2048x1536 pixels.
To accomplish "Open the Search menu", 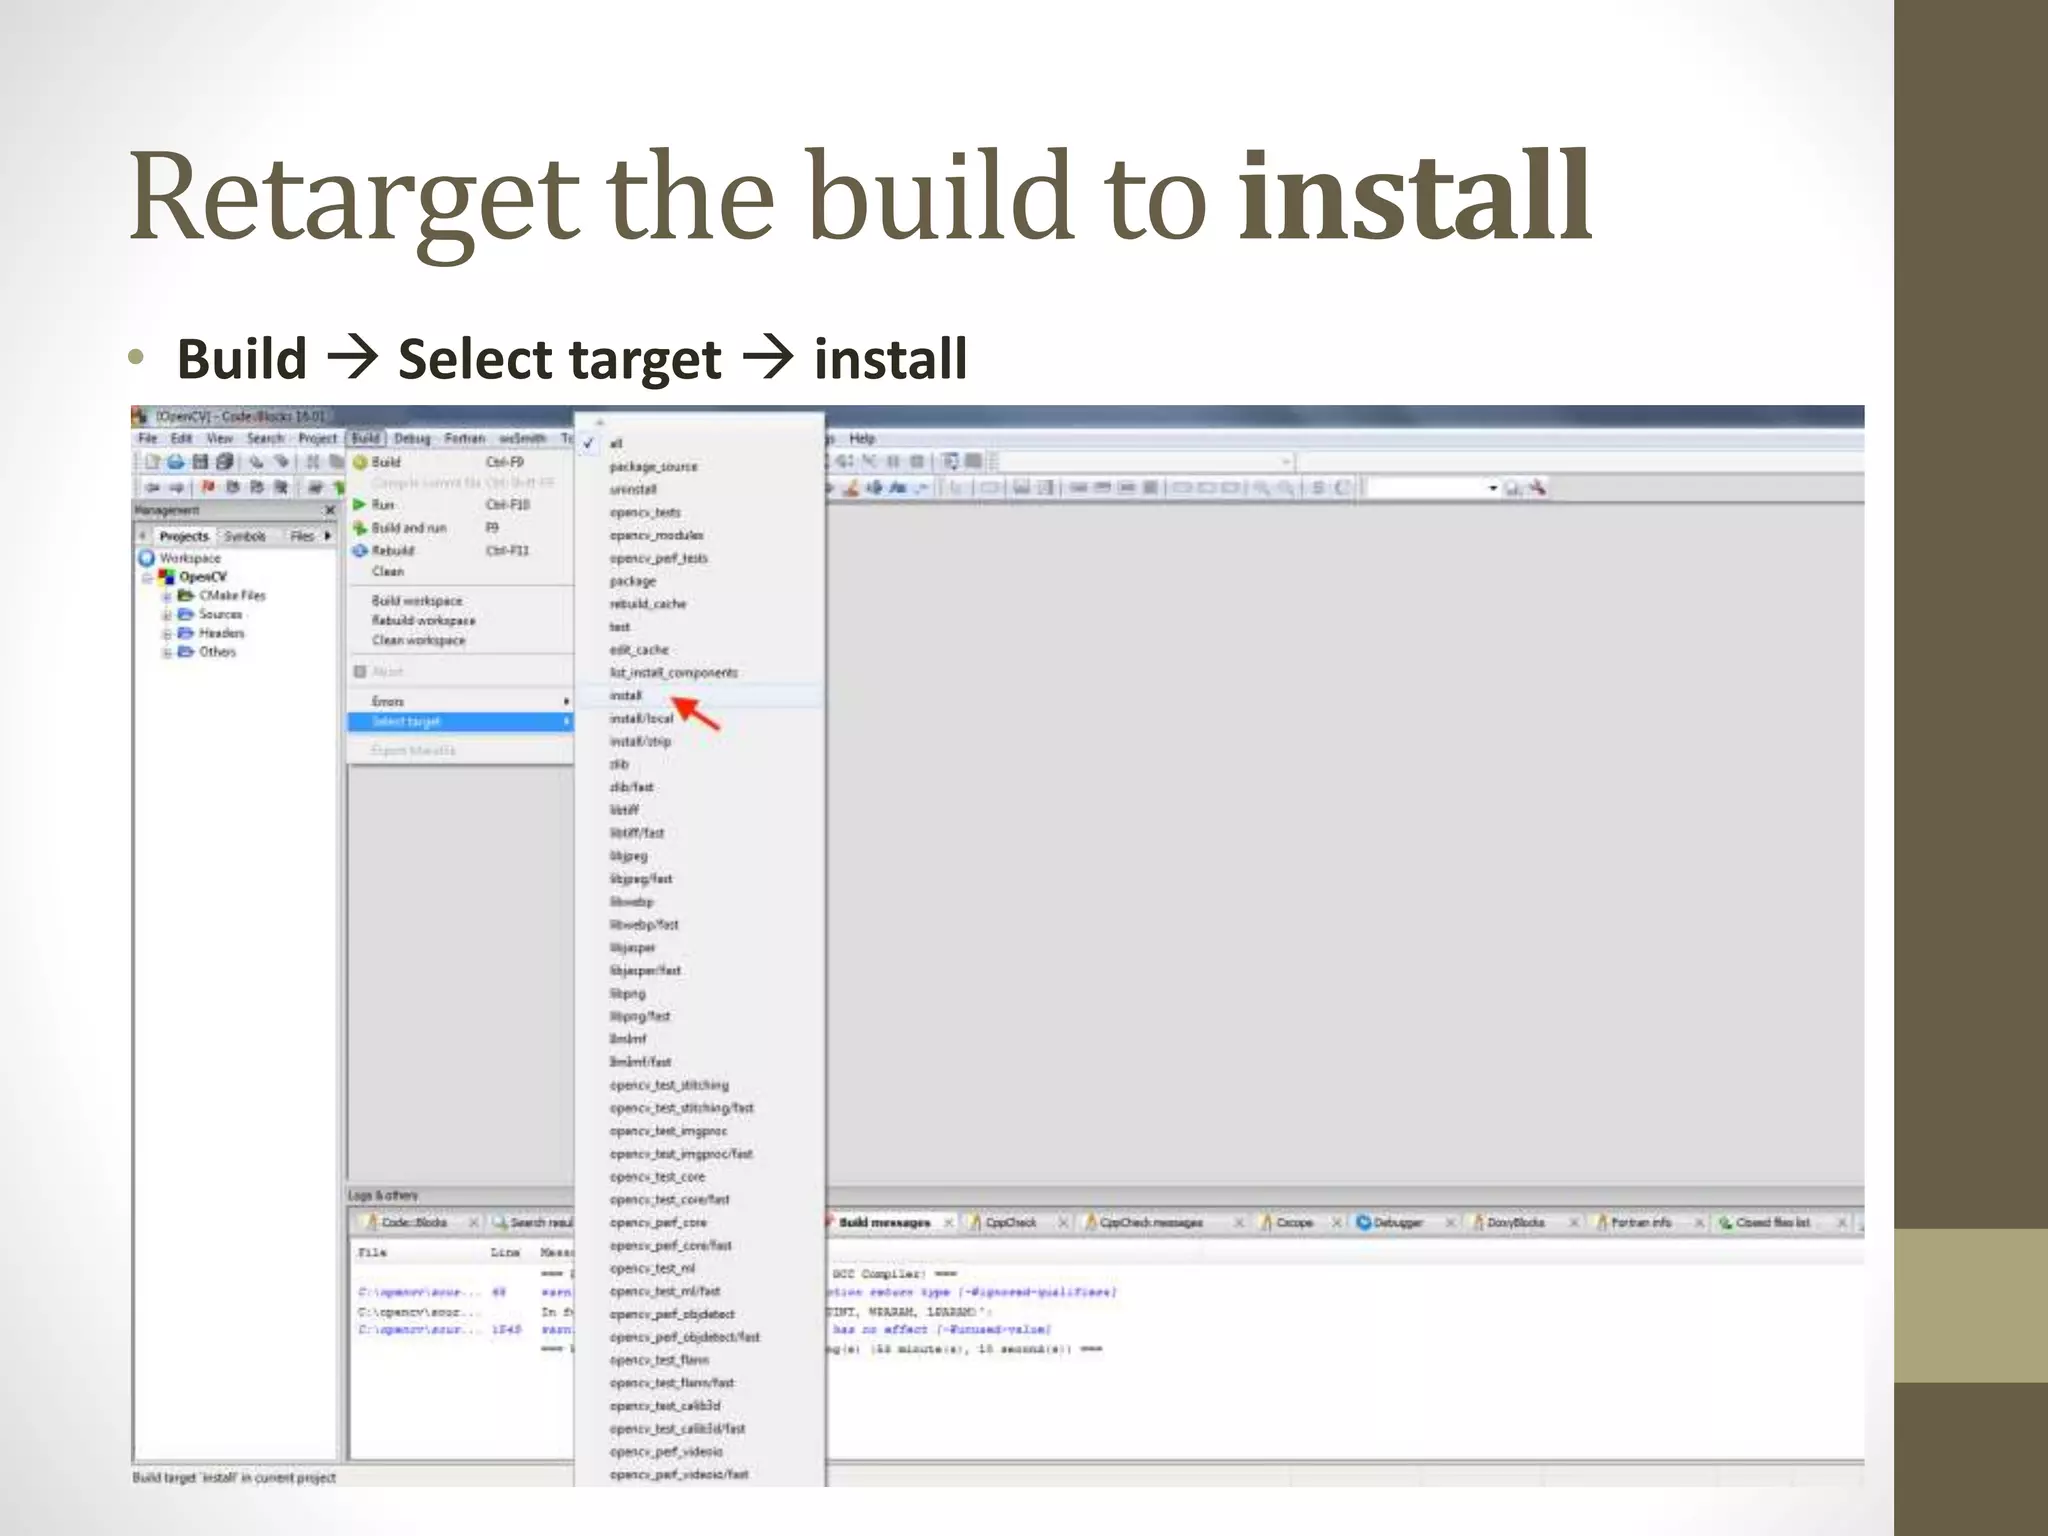I will click(x=265, y=438).
